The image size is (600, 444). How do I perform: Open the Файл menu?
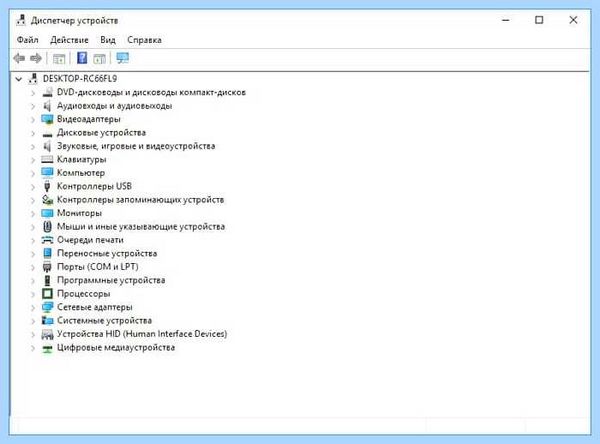tap(28, 40)
